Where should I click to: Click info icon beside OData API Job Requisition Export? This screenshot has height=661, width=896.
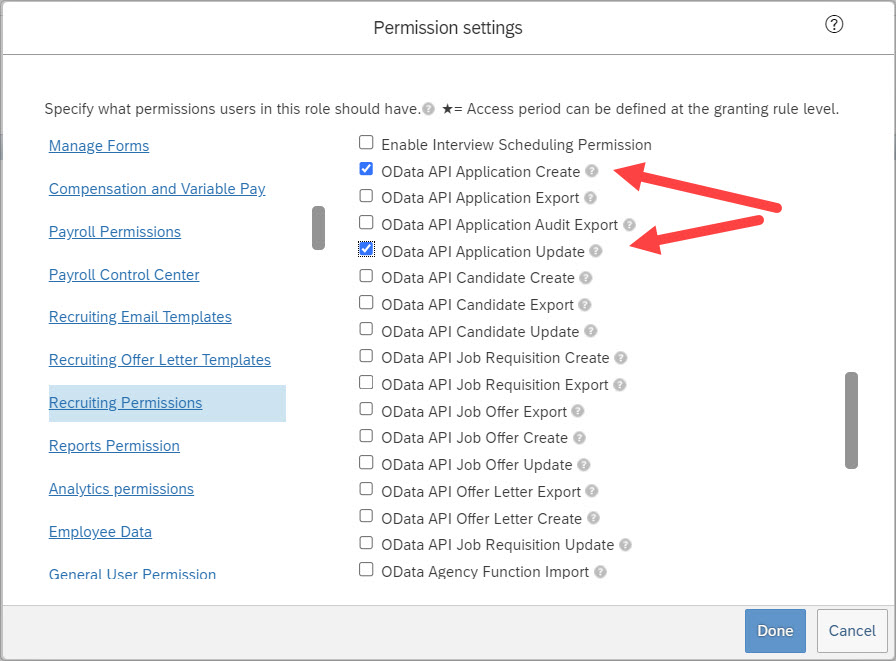620,384
